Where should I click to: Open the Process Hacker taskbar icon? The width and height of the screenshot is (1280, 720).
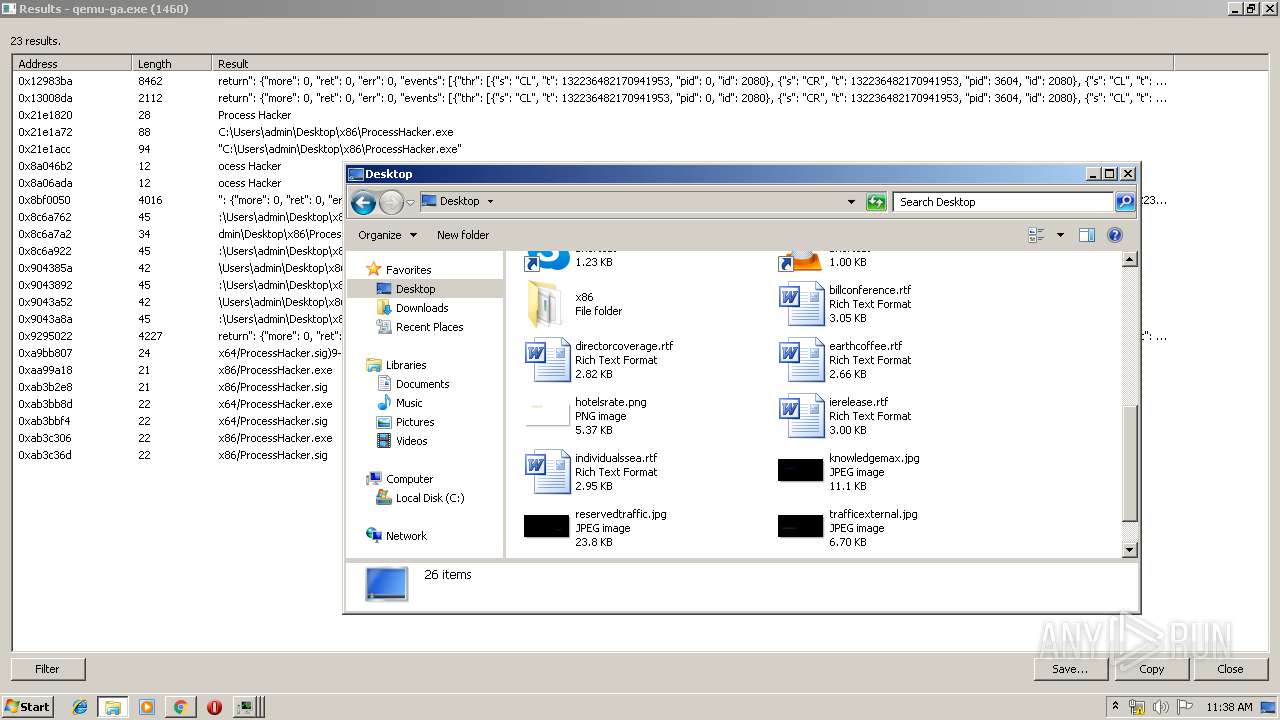click(247, 707)
